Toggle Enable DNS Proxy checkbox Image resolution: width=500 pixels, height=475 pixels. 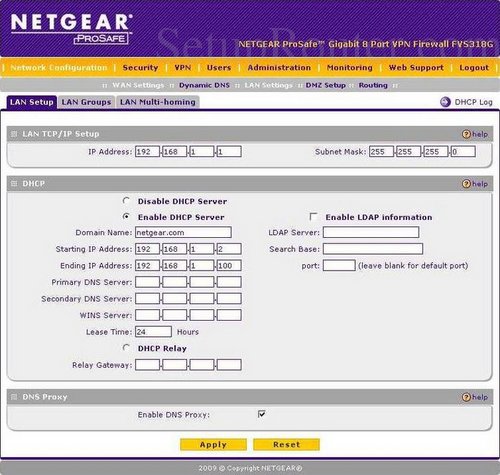coord(262,414)
